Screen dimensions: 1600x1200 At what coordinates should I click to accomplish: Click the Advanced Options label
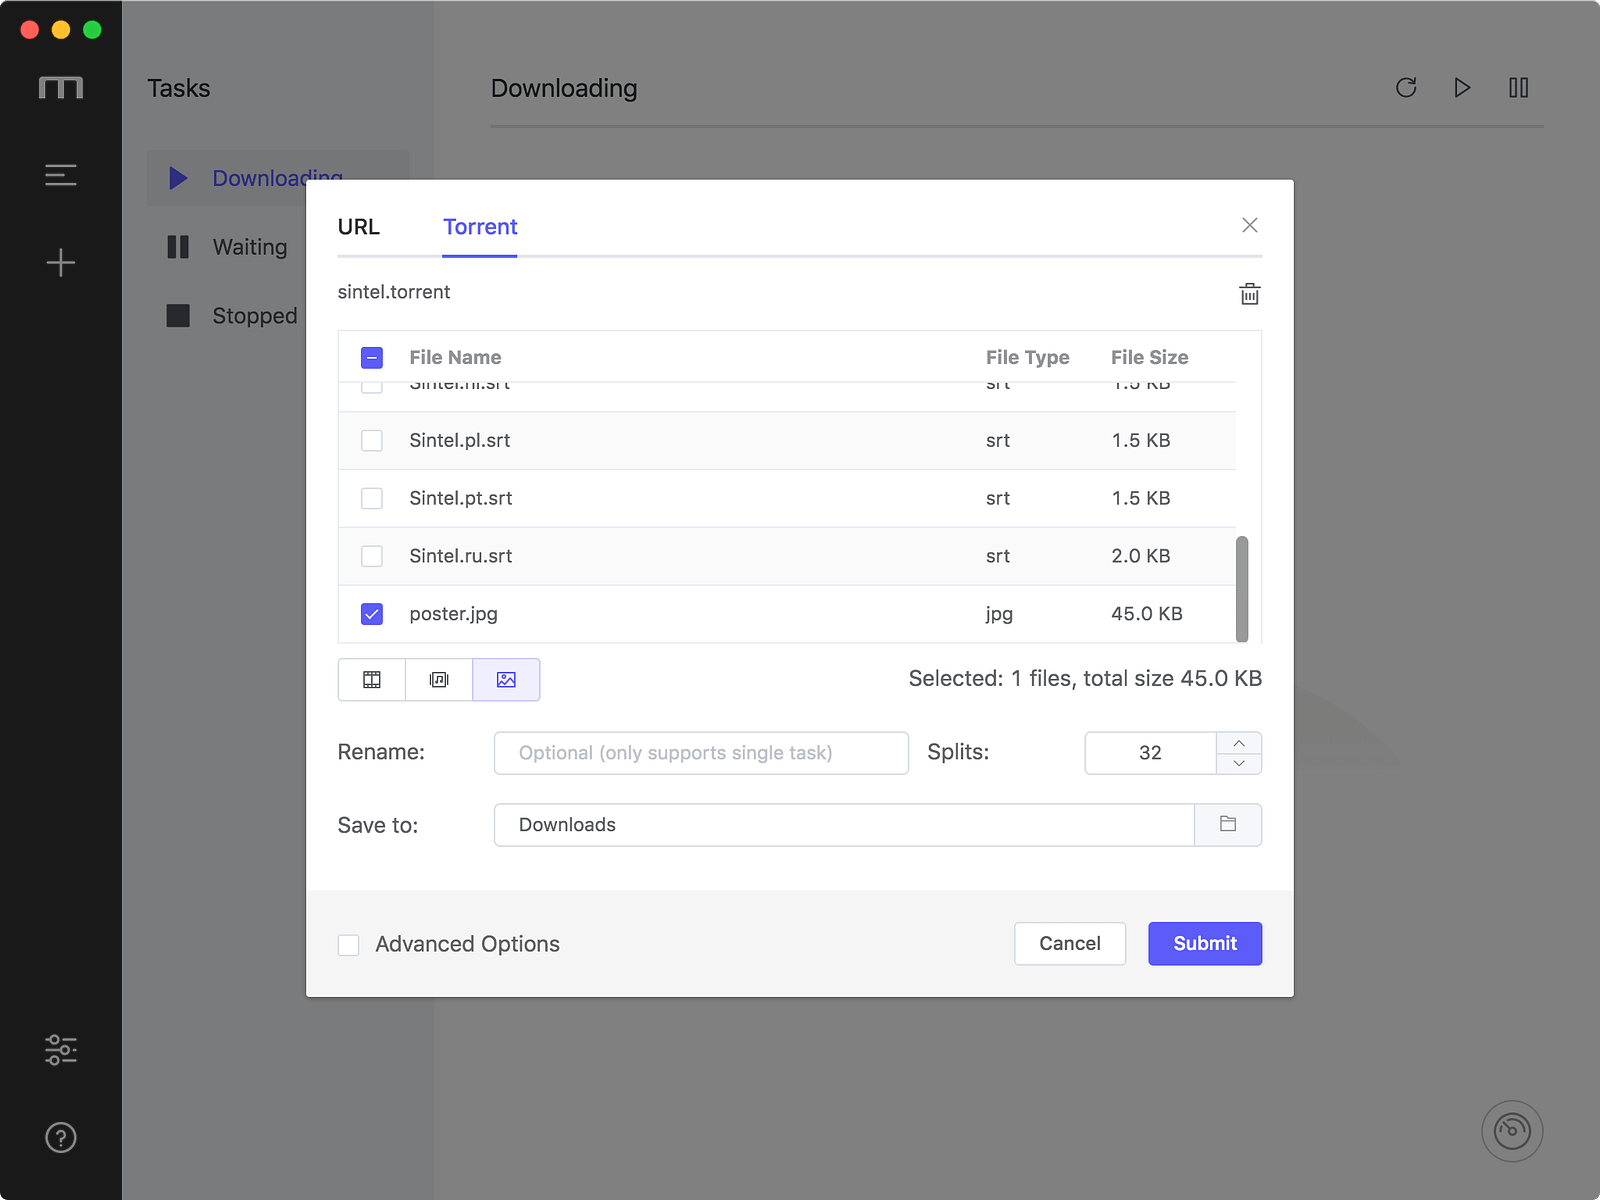tap(467, 944)
